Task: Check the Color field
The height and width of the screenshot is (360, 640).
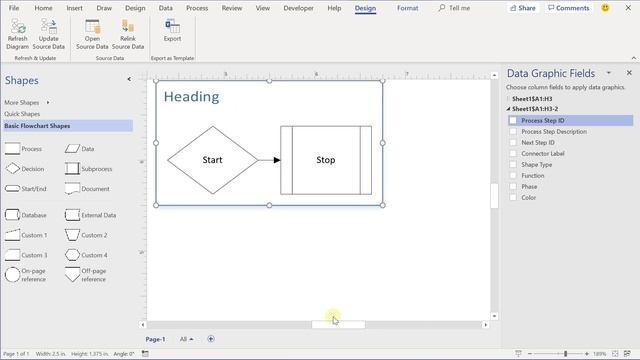Action: tap(513, 198)
